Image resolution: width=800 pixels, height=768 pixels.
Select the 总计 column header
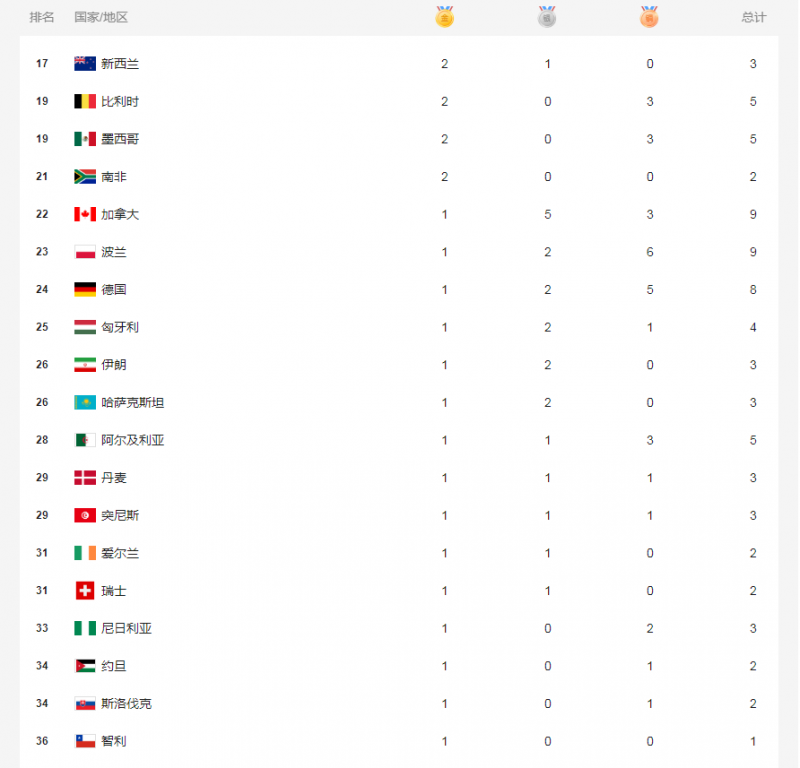(x=754, y=17)
